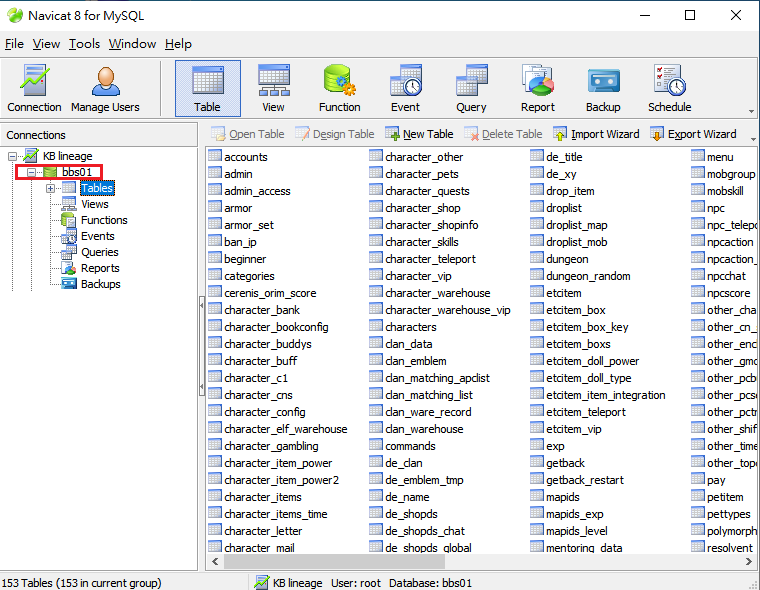The width and height of the screenshot is (760, 590).
Task: Select the Table toolbar button
Action: (207, 88)
